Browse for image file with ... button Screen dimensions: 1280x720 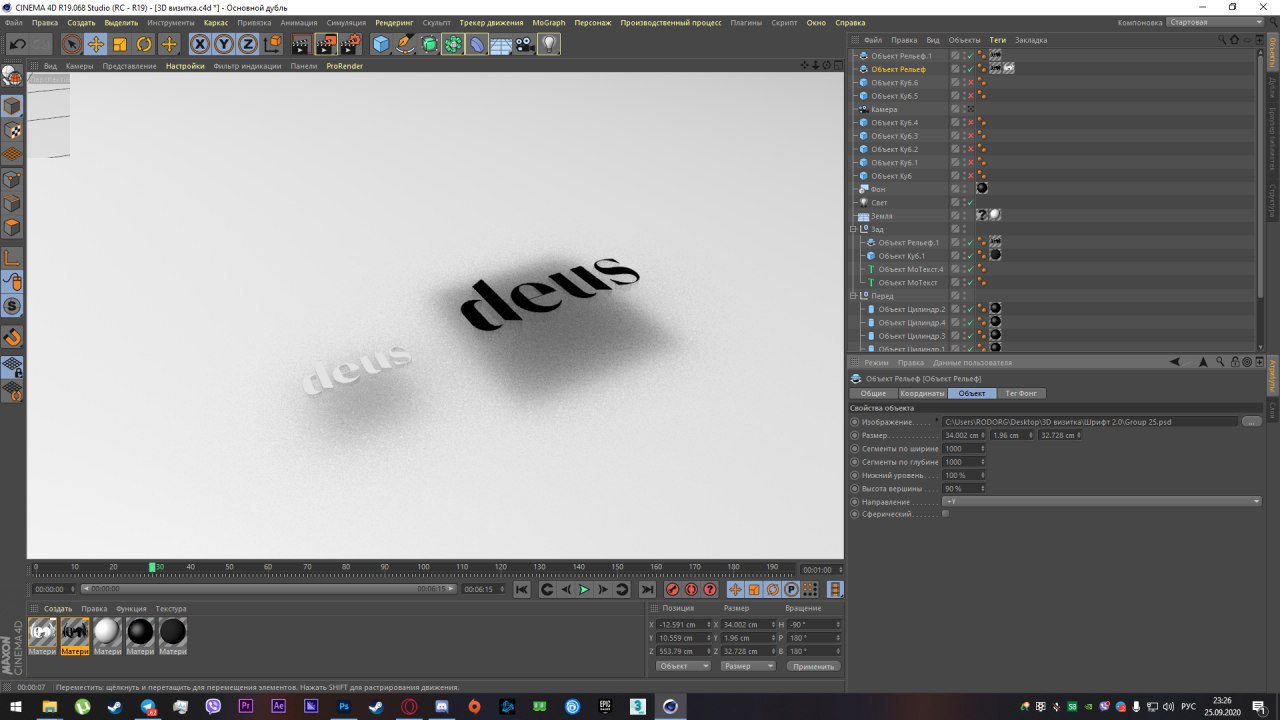coord(1251,422)
